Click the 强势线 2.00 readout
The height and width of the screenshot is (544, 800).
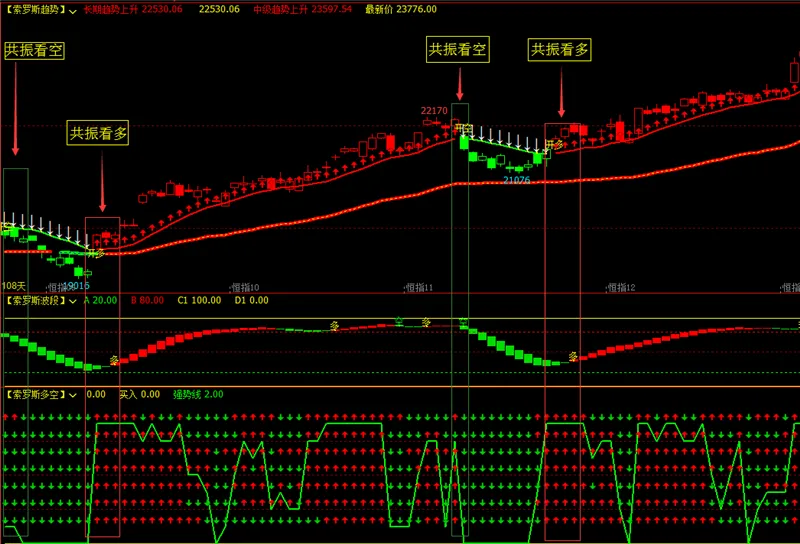(x=198, y=394)
